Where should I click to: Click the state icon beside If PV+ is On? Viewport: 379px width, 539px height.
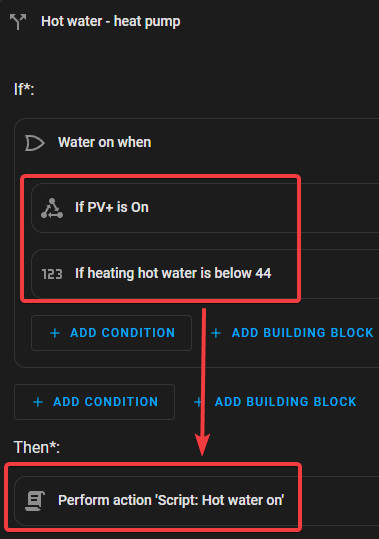pos(52,208)
